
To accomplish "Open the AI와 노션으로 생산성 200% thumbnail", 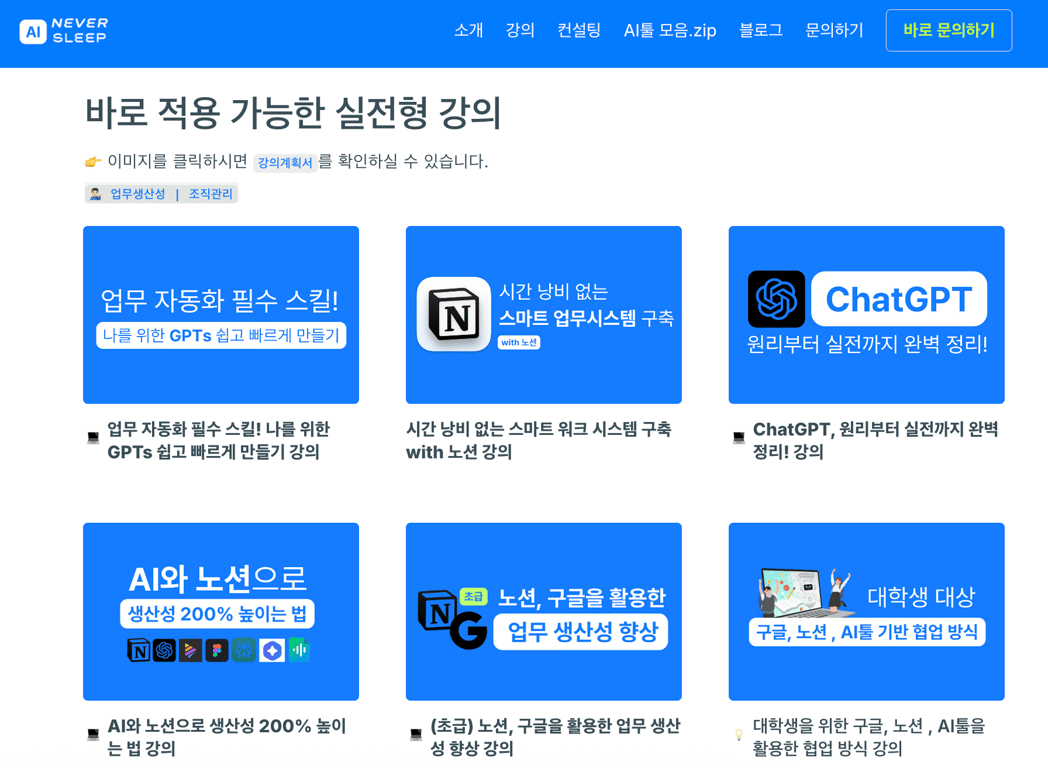I will tap(221, 612).
